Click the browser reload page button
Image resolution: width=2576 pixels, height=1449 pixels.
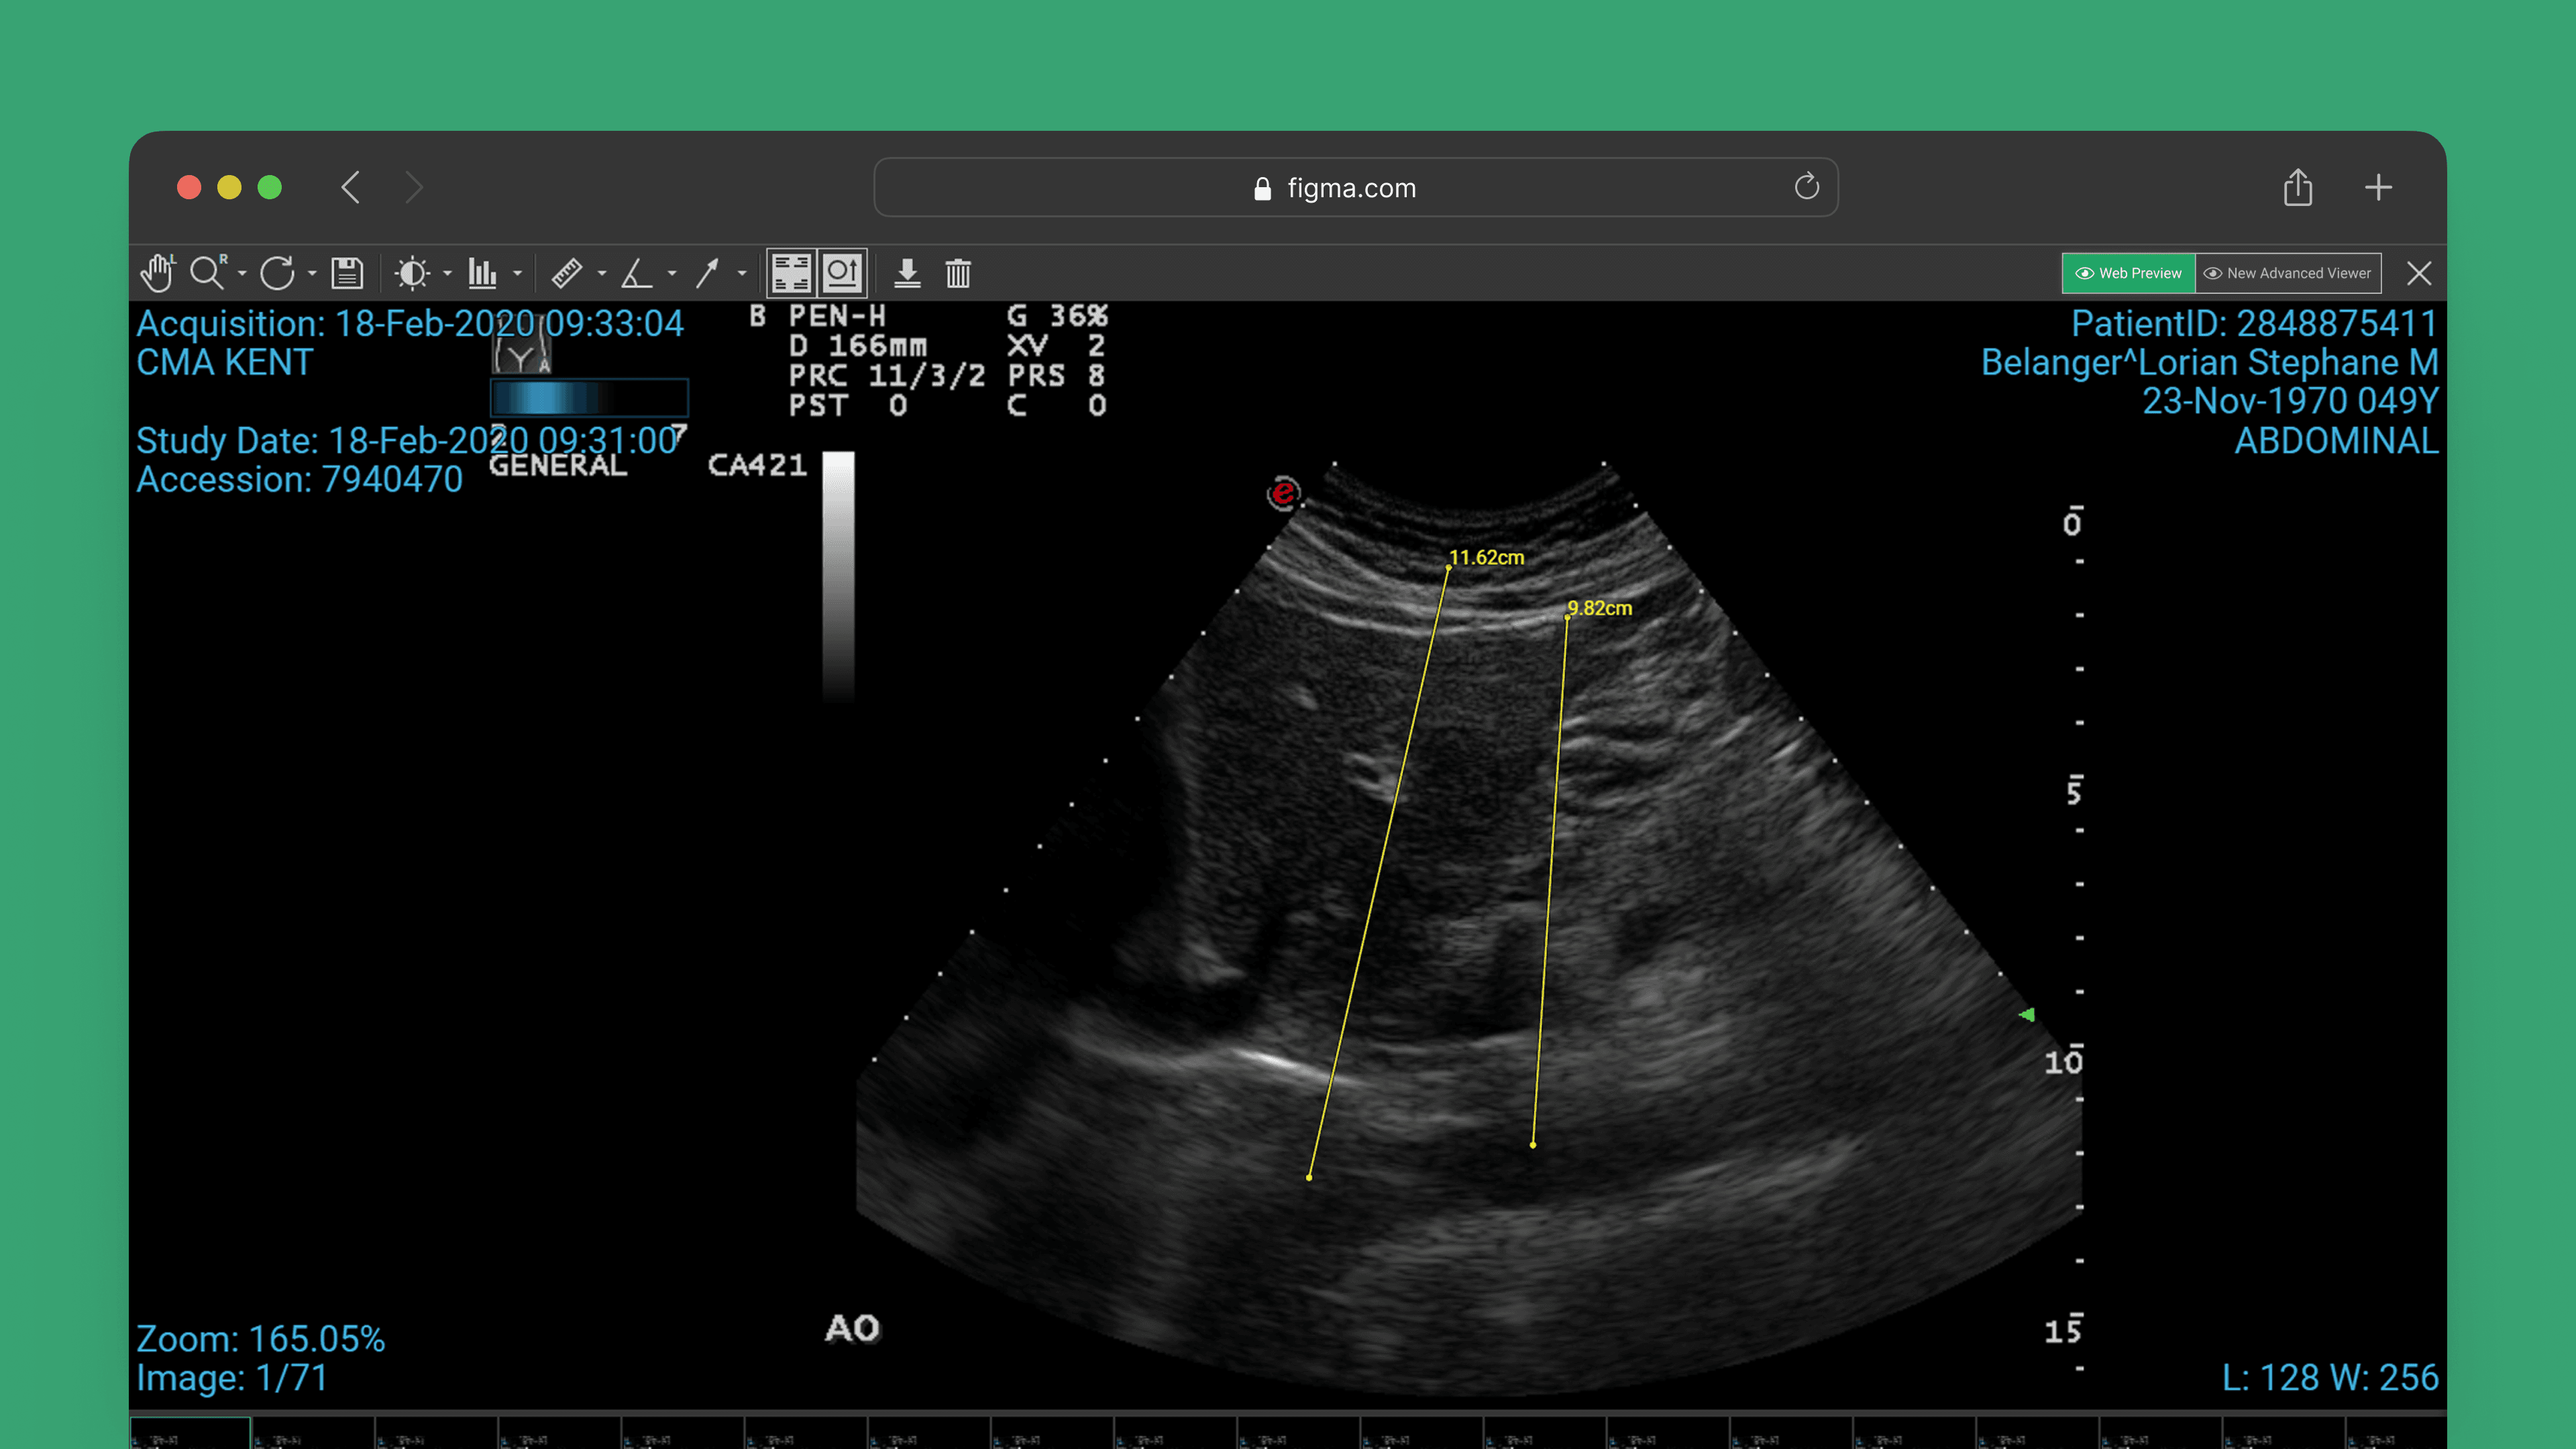(x=1806, y=187)
